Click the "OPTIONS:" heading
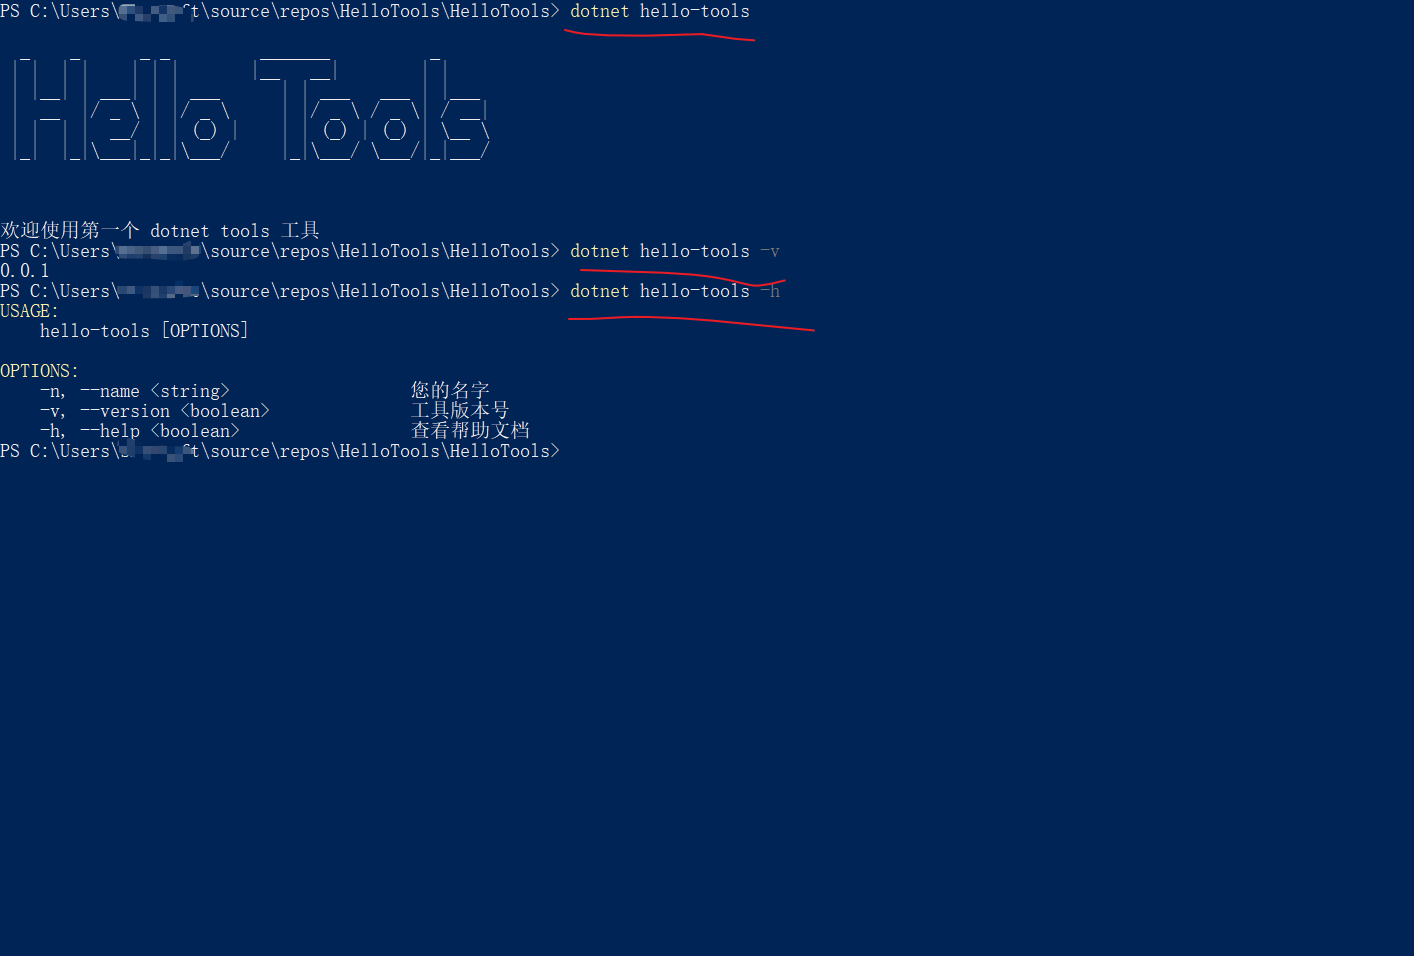The image size is (1414, 956). [40, 371]
